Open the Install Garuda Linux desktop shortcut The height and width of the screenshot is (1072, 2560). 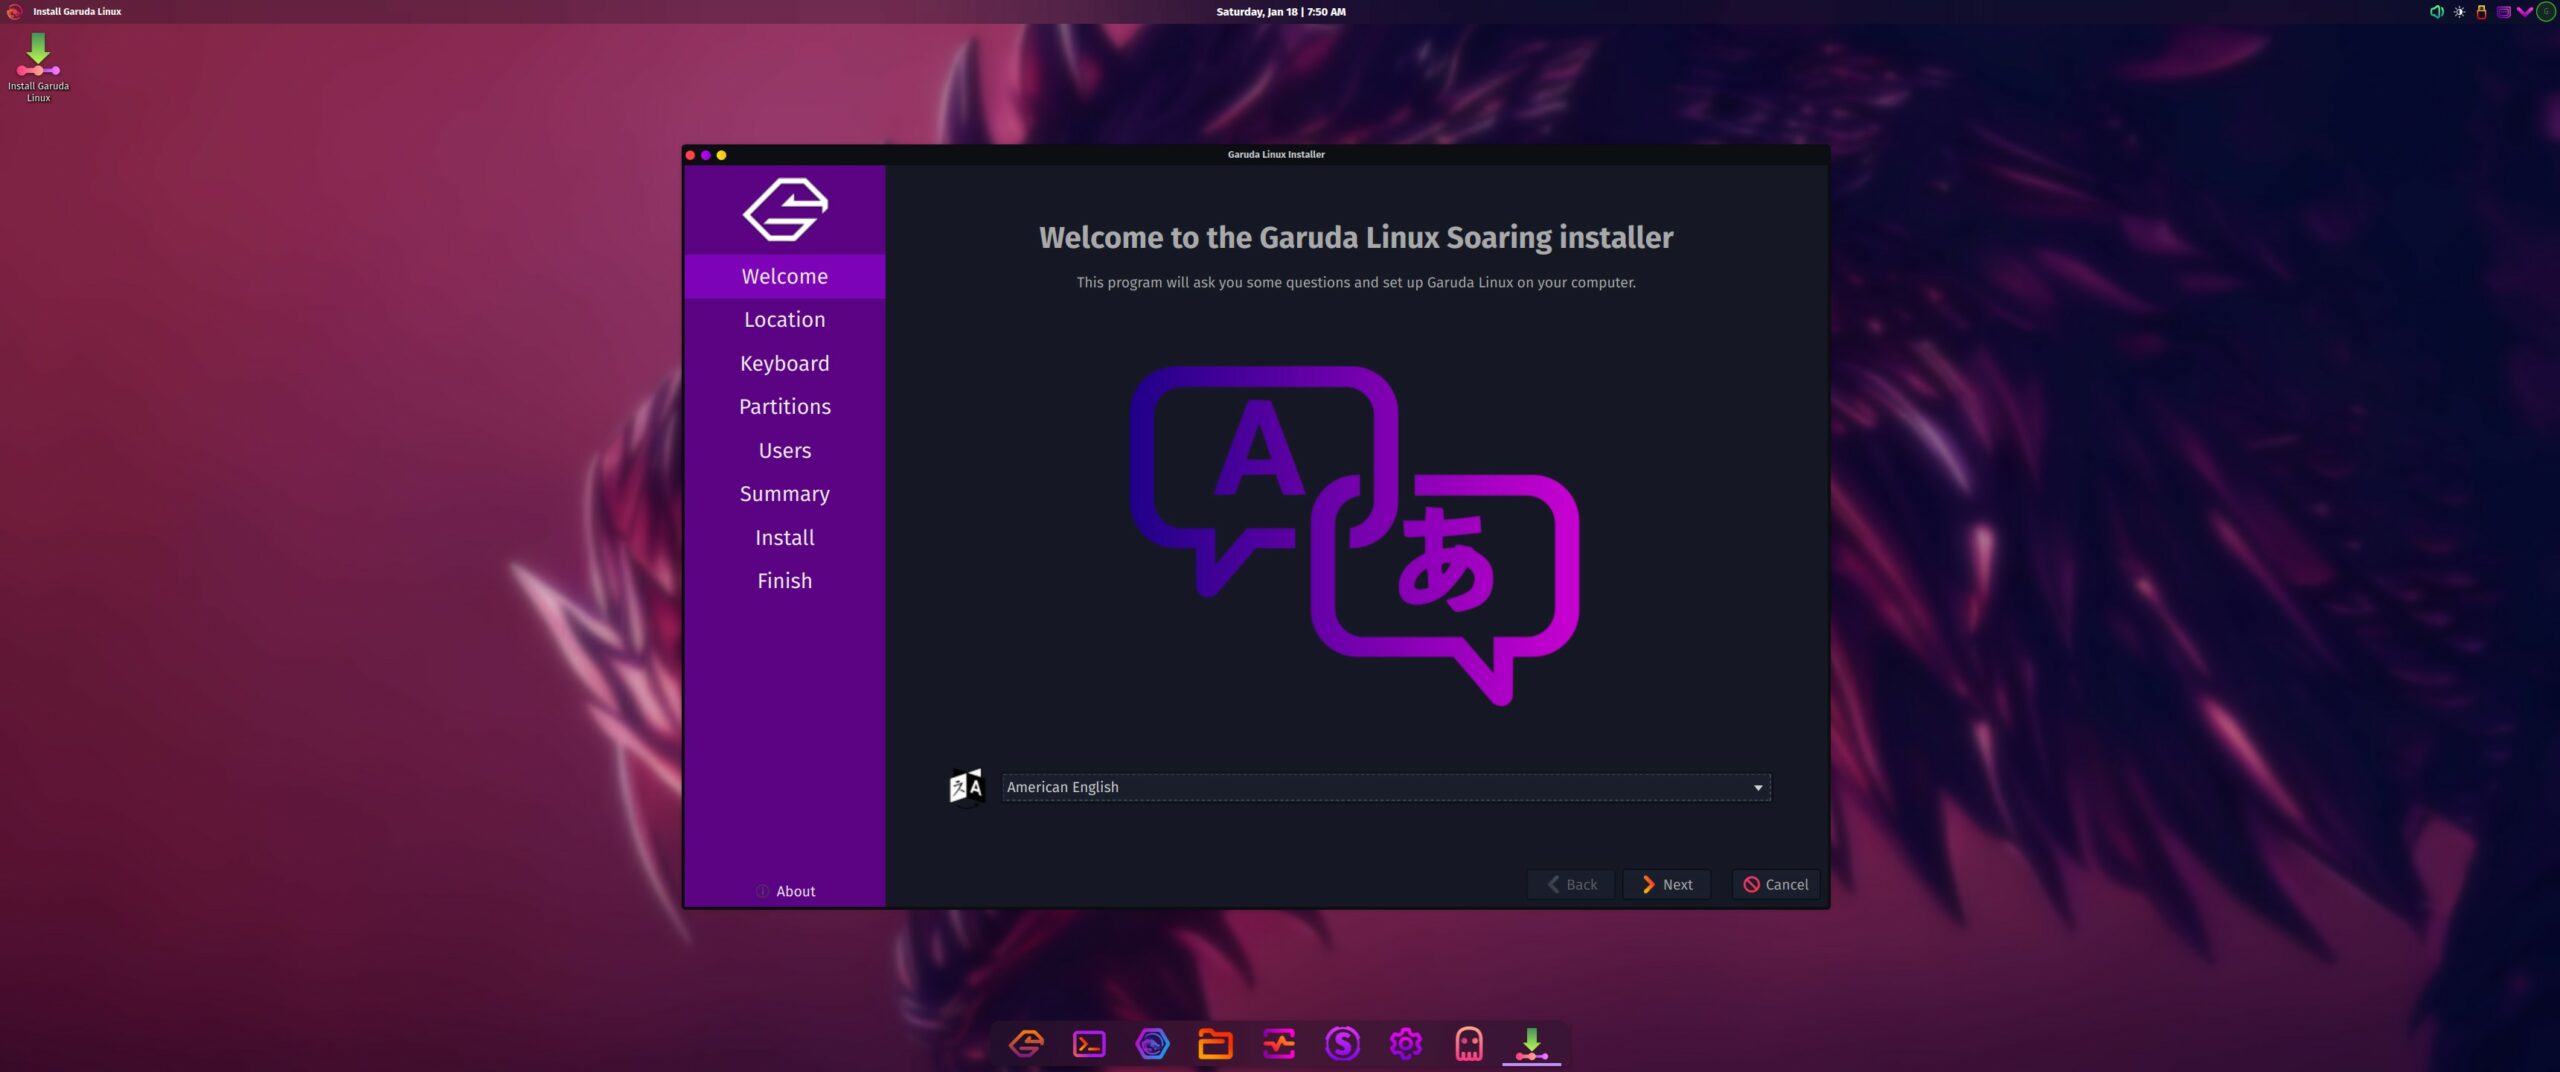coord(38,67)
